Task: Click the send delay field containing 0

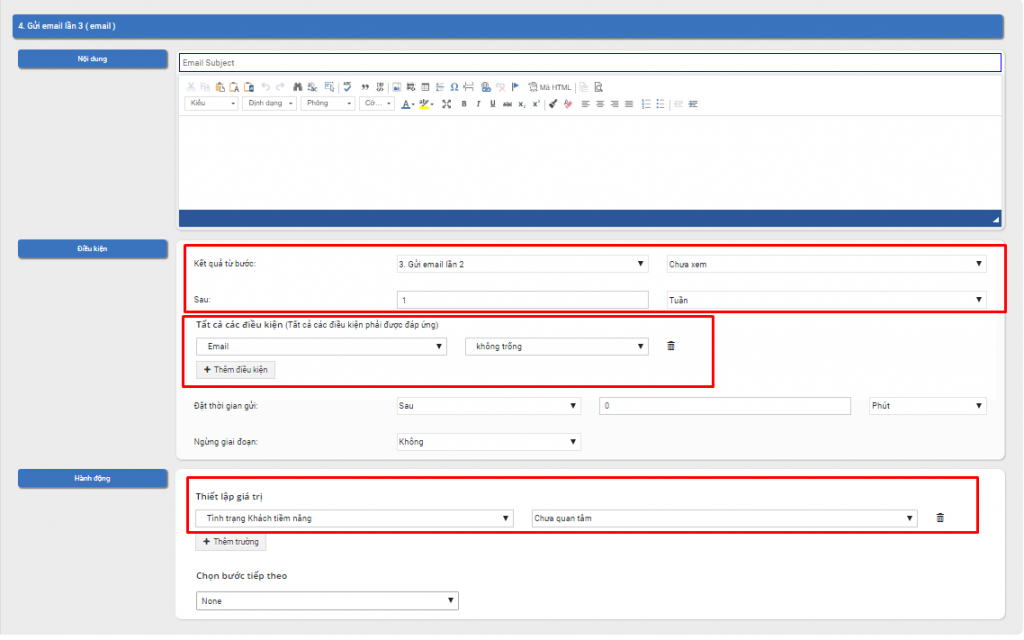Action: 725,406
